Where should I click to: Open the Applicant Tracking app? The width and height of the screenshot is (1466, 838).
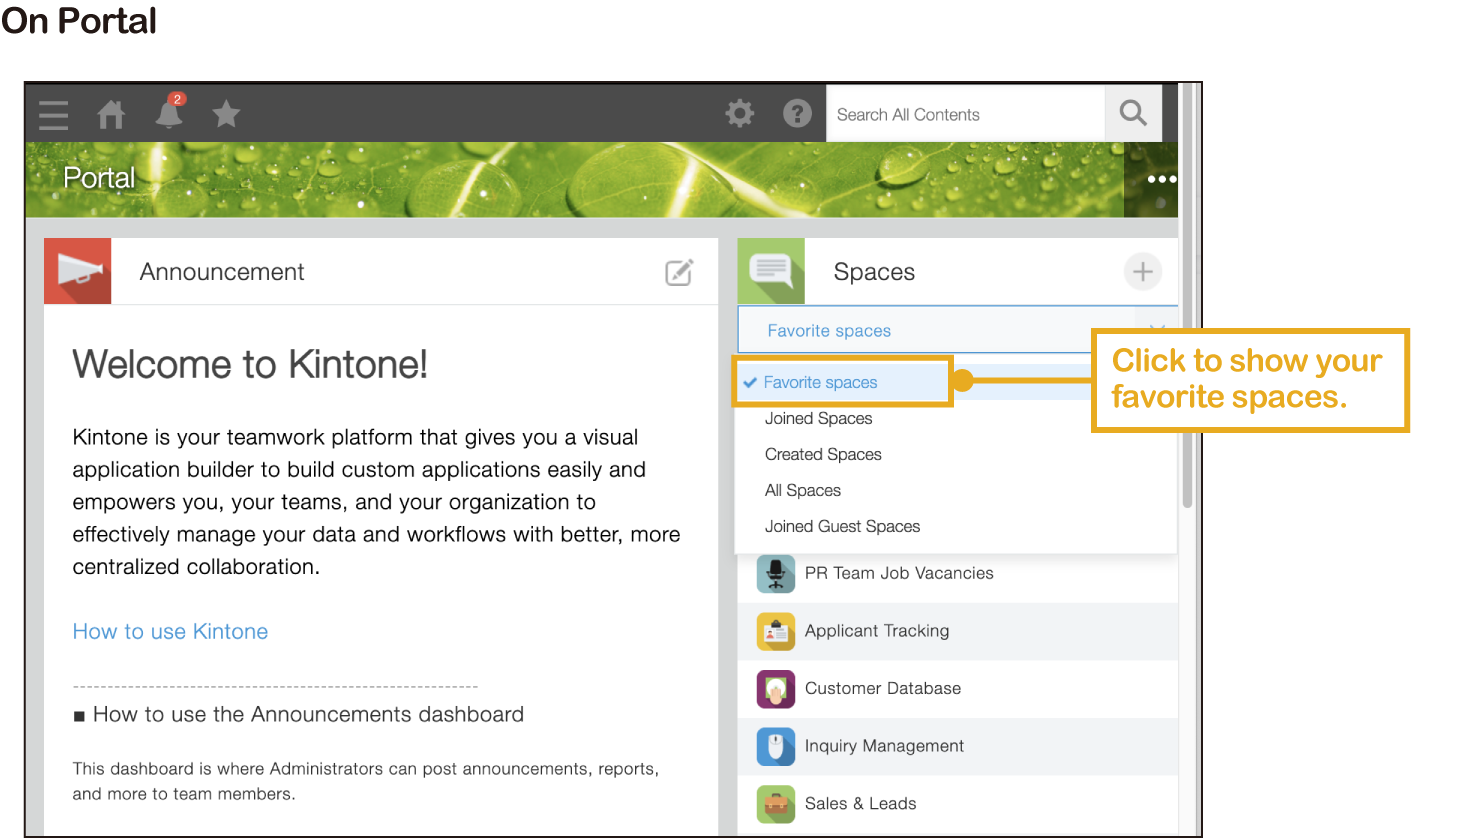click(x=876, y=631)
